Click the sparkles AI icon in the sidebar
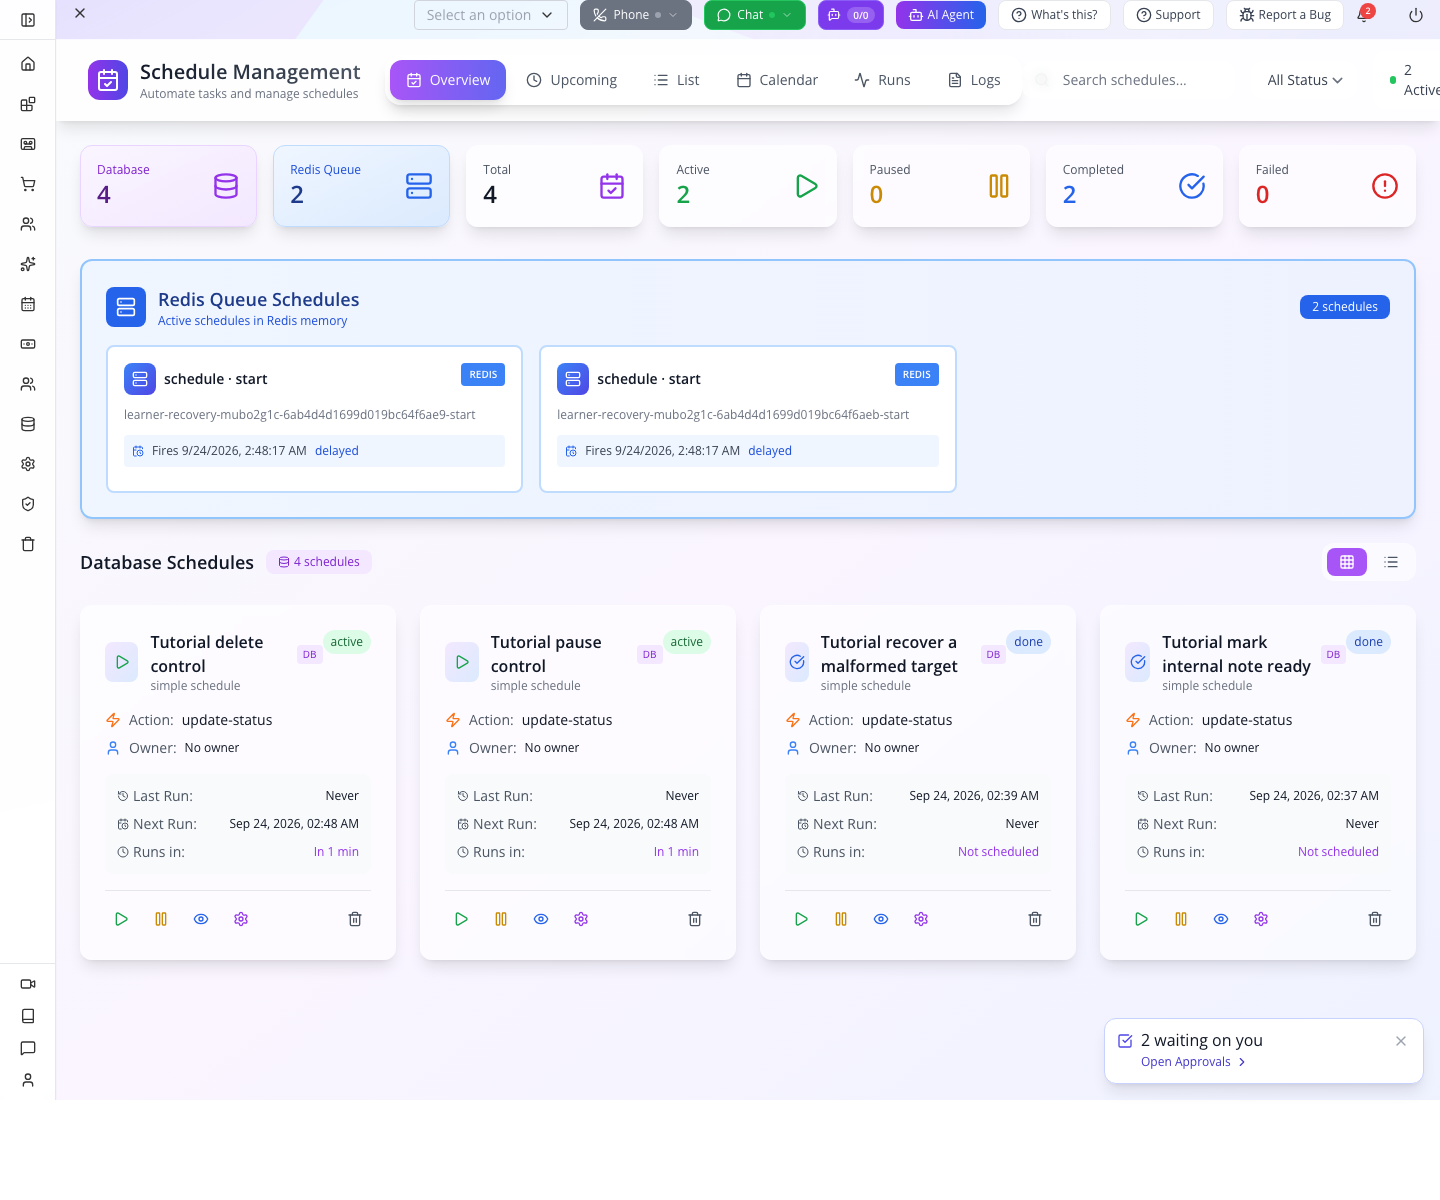This screenshot has height=1200, width=1440. click(28, 264)
